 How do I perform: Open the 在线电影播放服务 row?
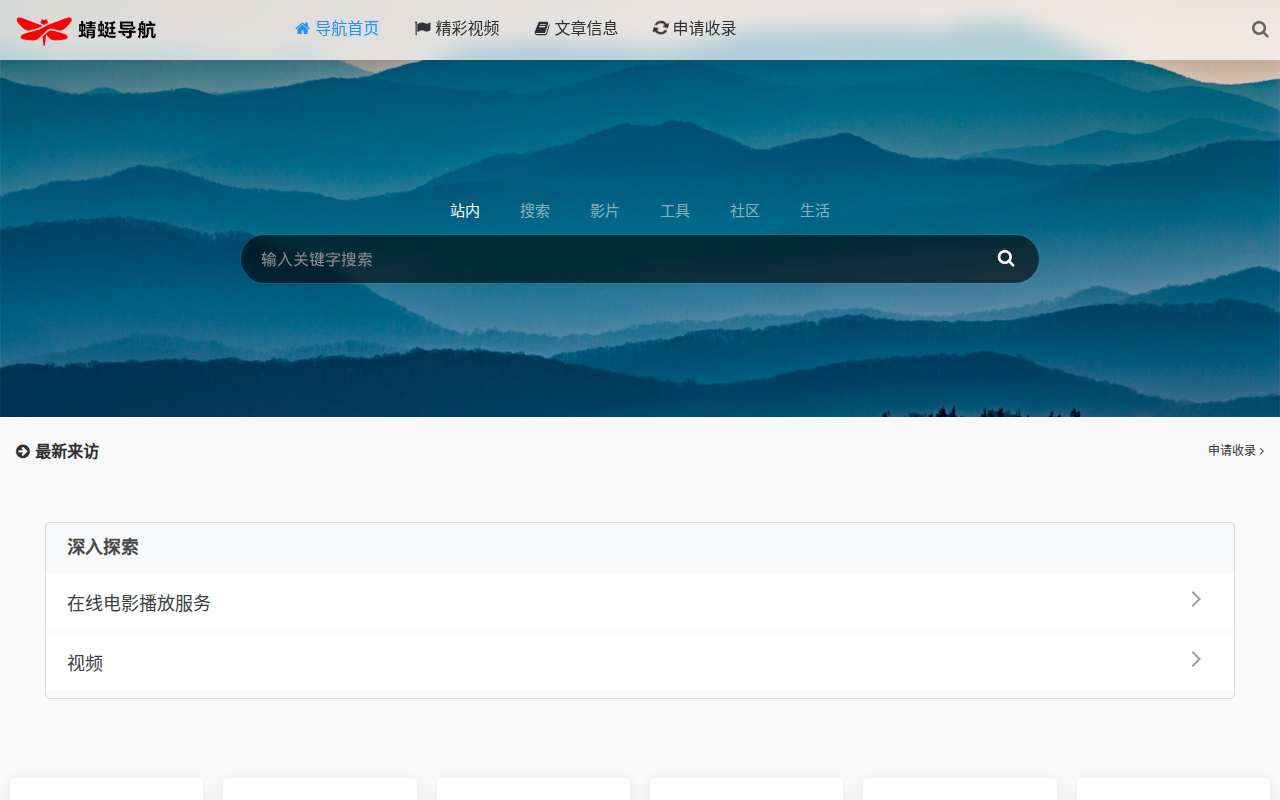640,603
